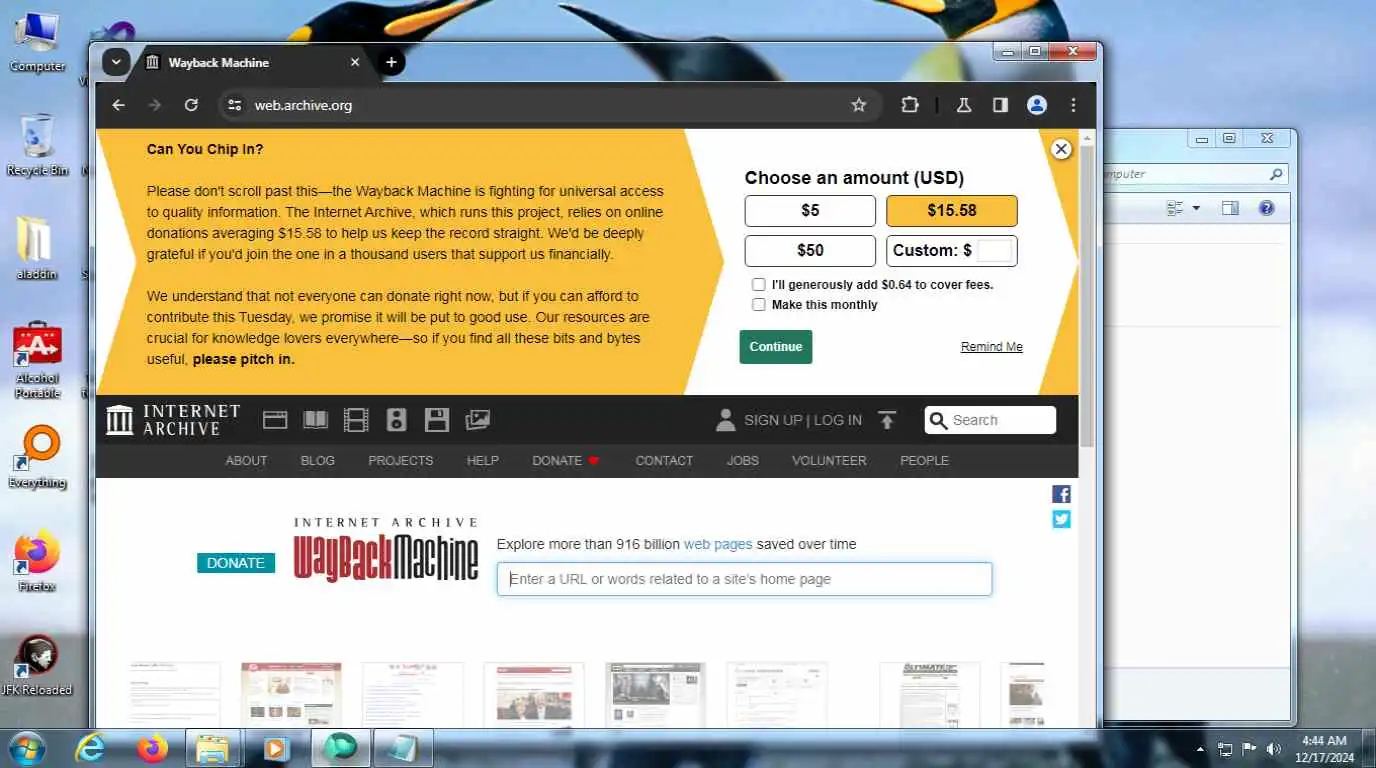
Task: Click the volume speaker tray icon
Action: point(1273,749)
